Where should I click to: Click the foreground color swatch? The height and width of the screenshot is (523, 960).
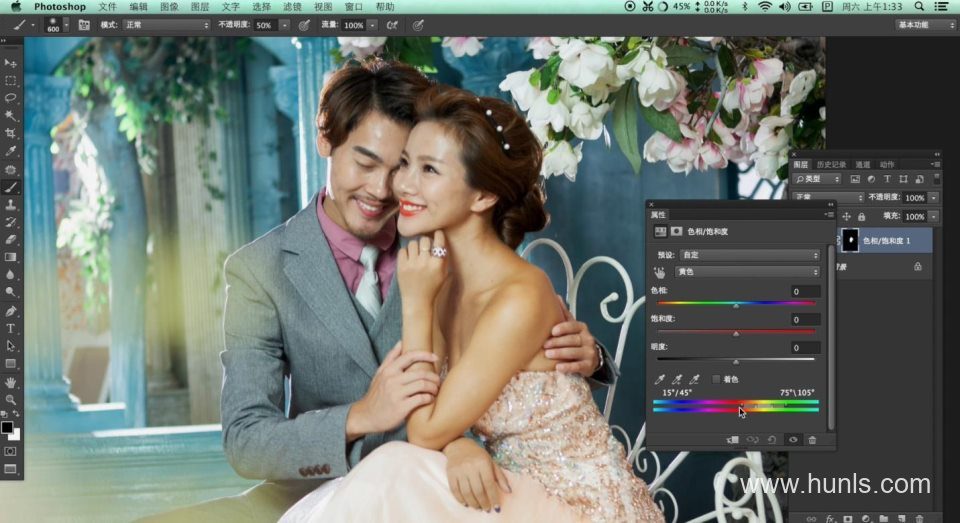[x=7, y=427]
